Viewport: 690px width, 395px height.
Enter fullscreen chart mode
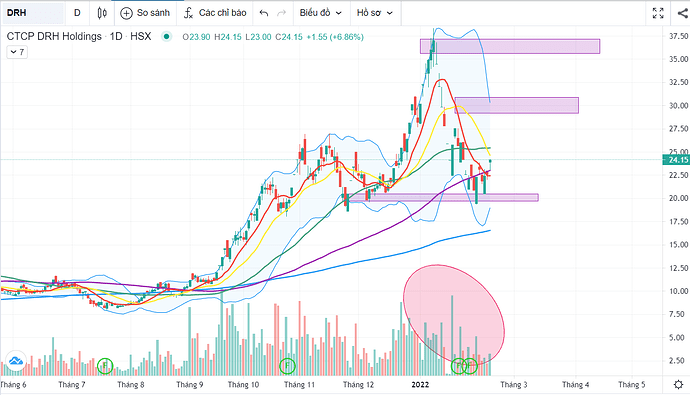point(658,13)
